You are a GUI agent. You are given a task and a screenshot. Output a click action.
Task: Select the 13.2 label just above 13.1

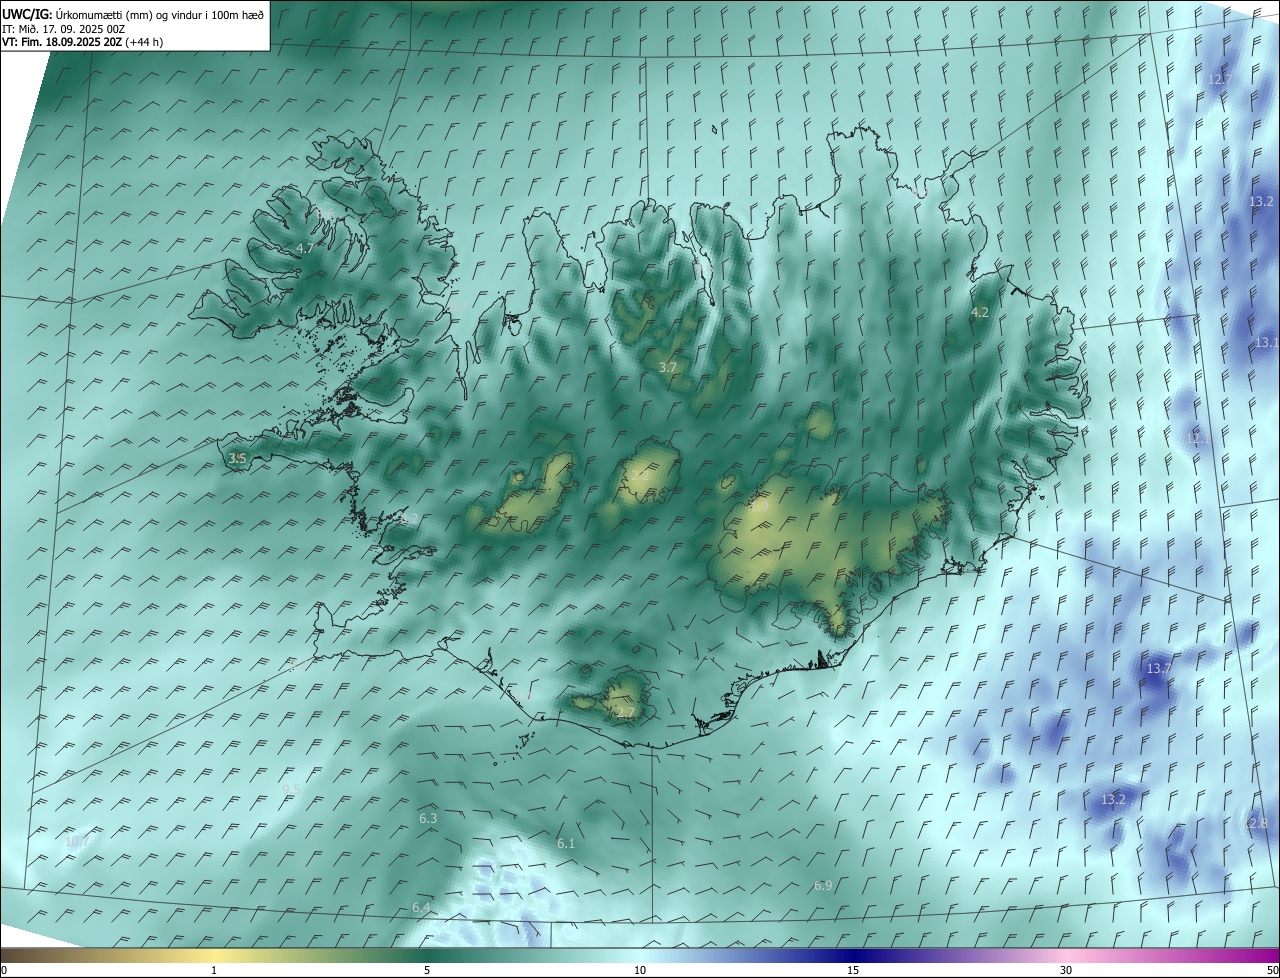point(1261,202)
